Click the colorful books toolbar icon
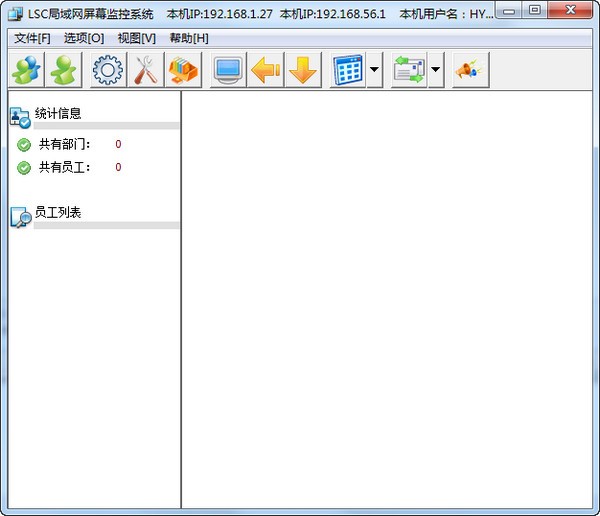Image resolution: width=600 pixels, height=516 pixels. point(183,70)
